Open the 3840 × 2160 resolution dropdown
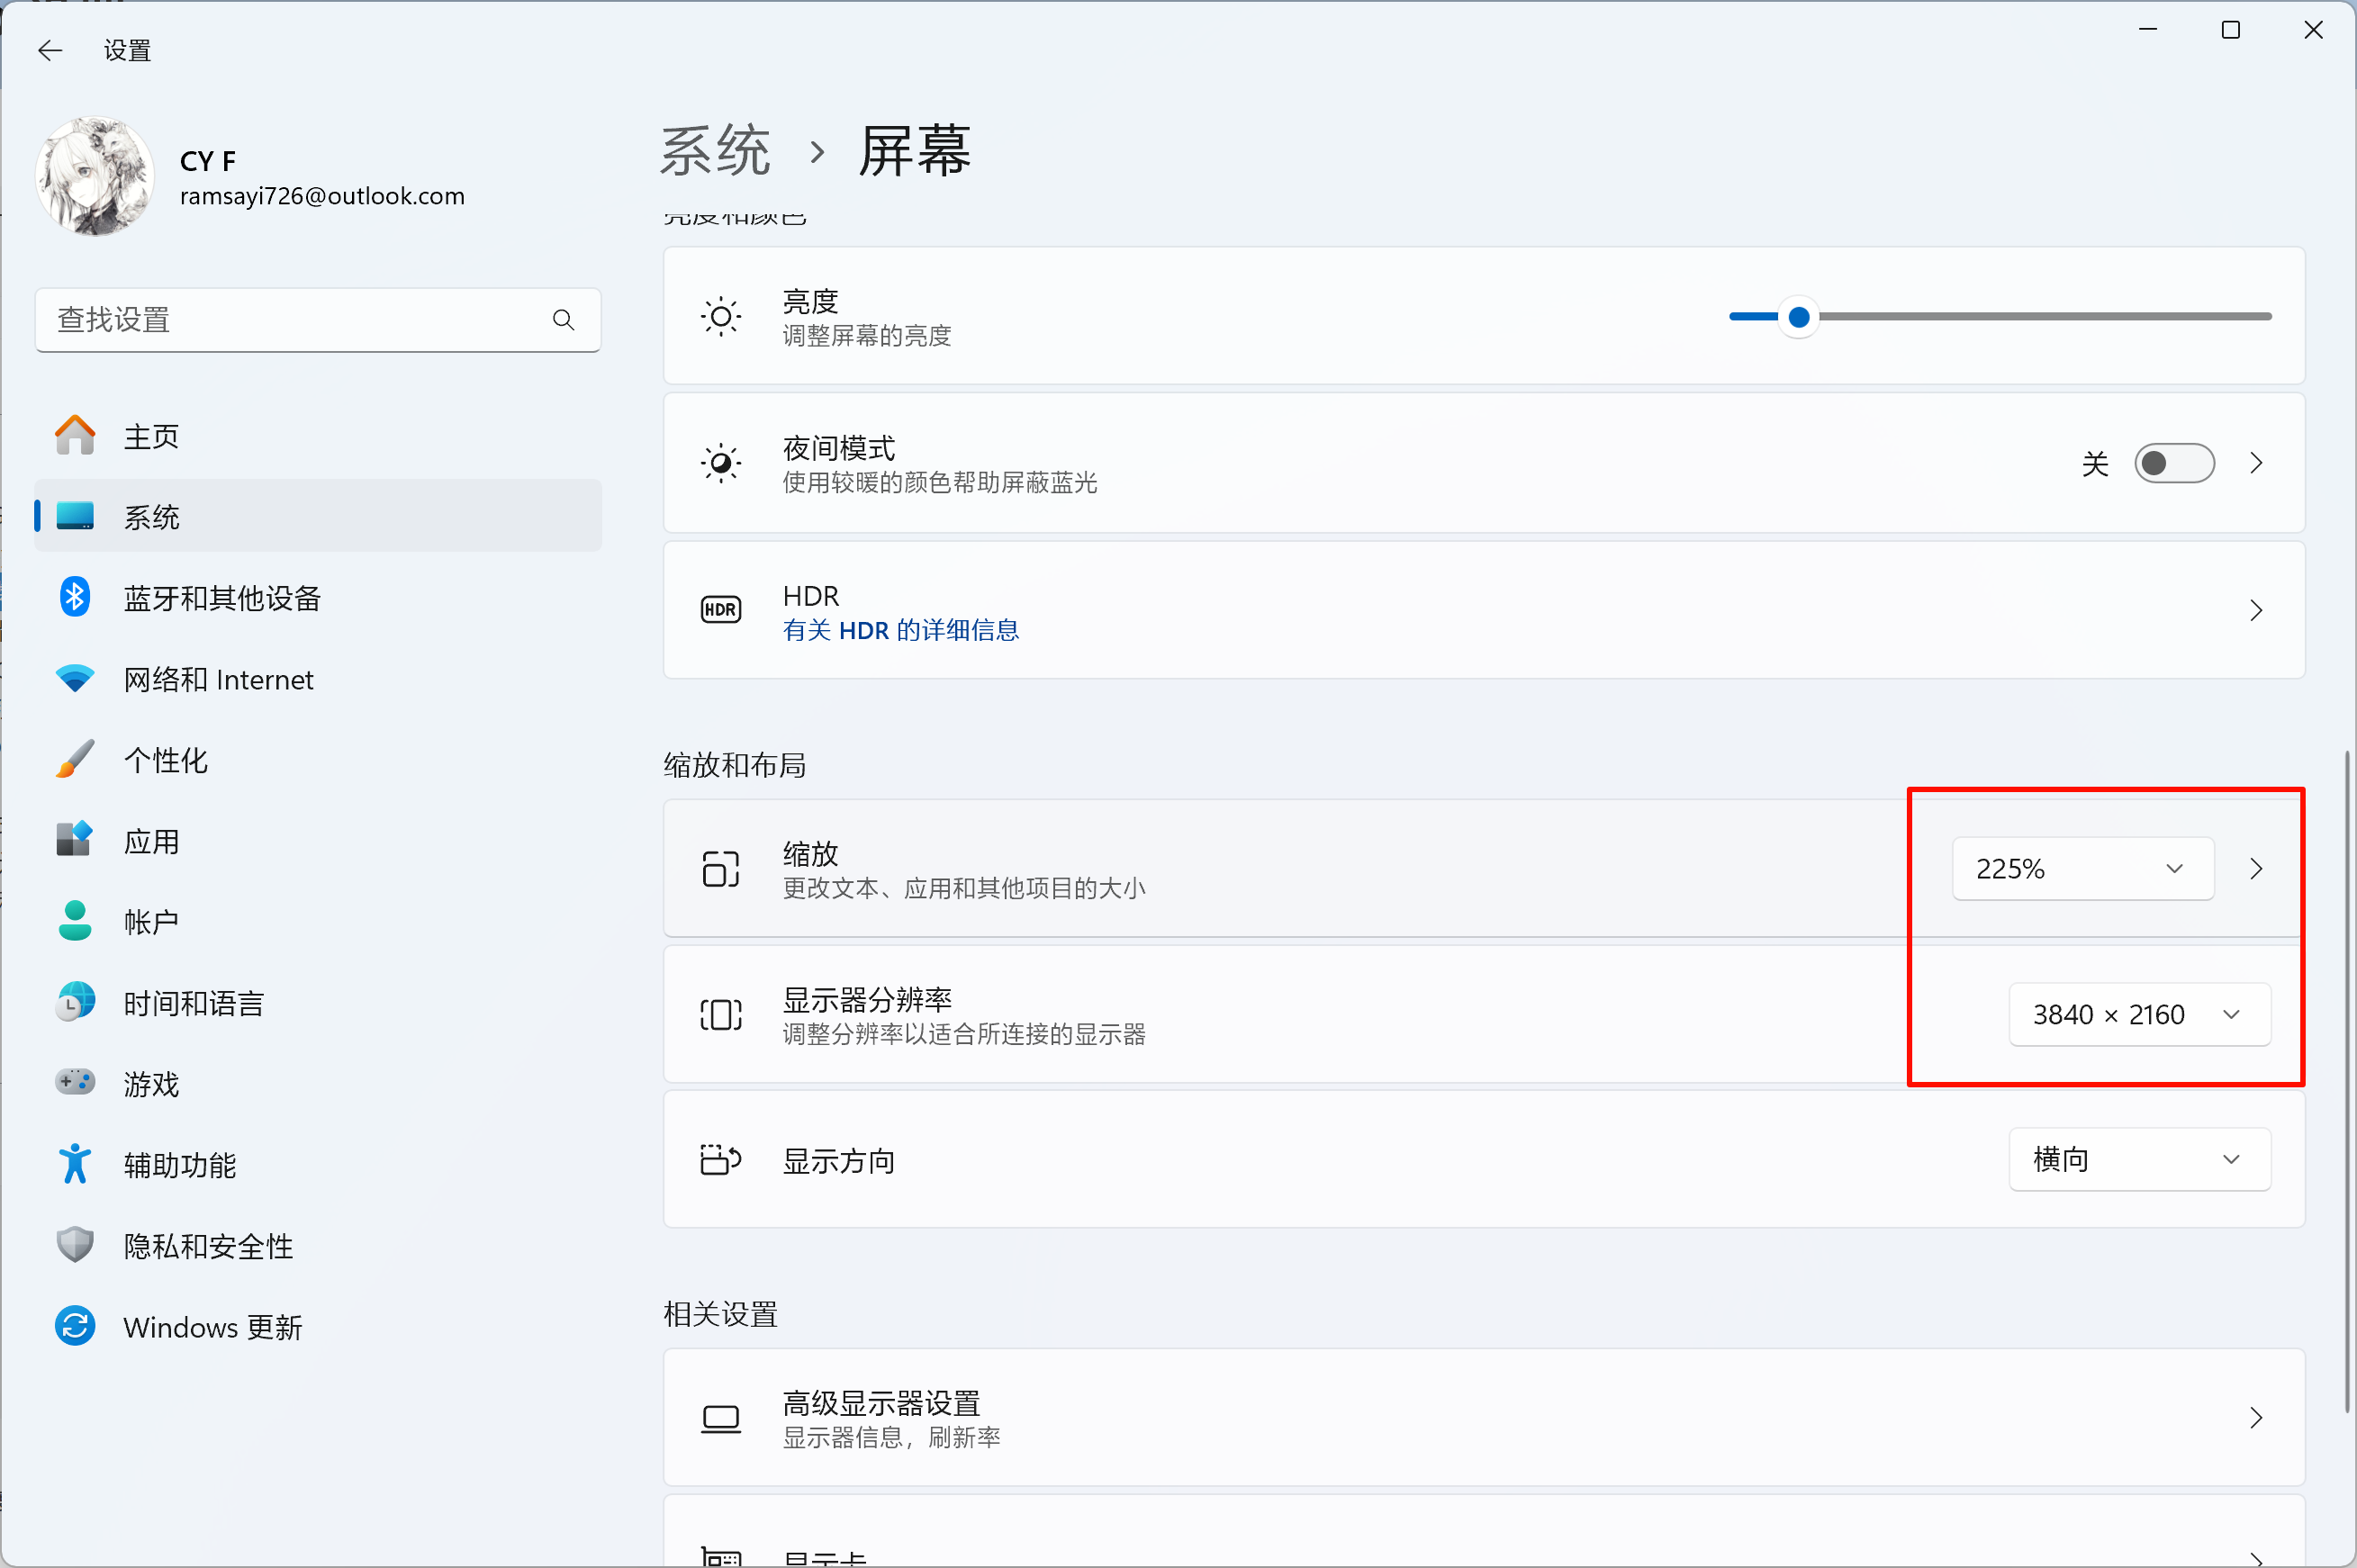 tap(2139, 1015)
